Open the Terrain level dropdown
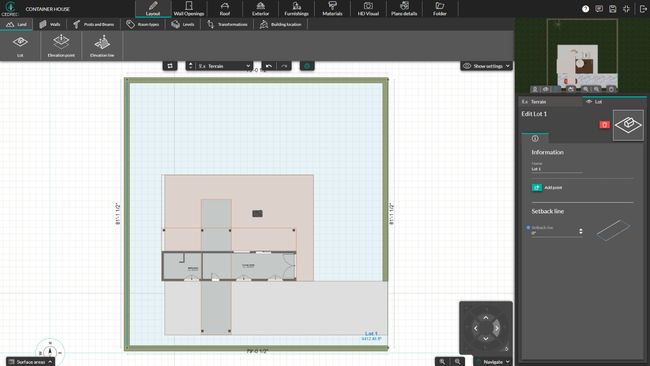The height and width of the screenshot is (366, 650). pyautogui.click(x=224, y=66)
